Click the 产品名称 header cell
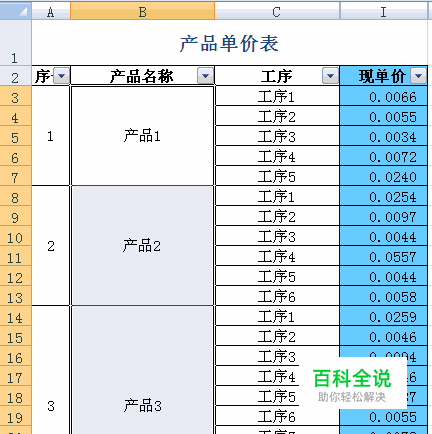 [142, 76]
